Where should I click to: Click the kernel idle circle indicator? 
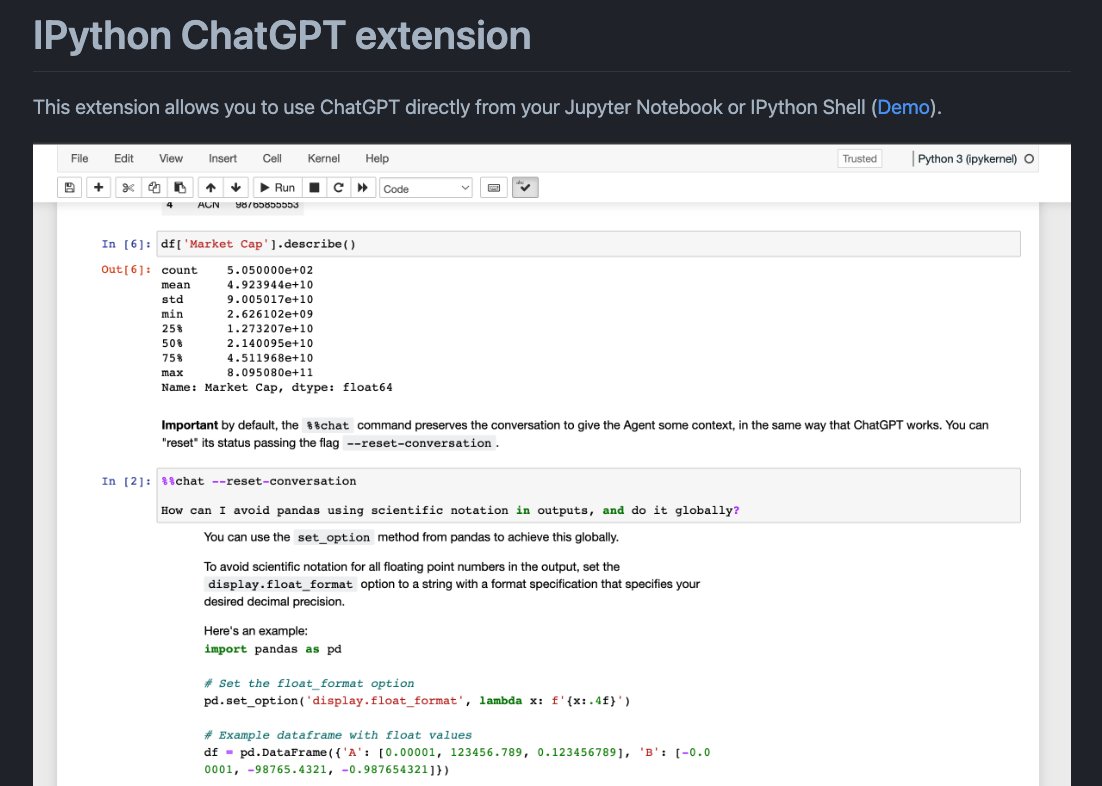(1029, 159)
